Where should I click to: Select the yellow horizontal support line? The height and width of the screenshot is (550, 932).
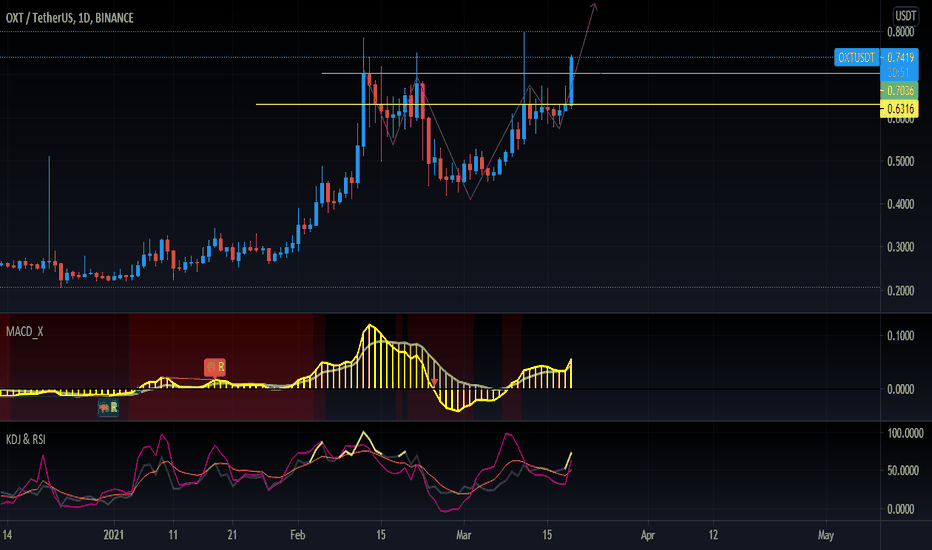568,105
